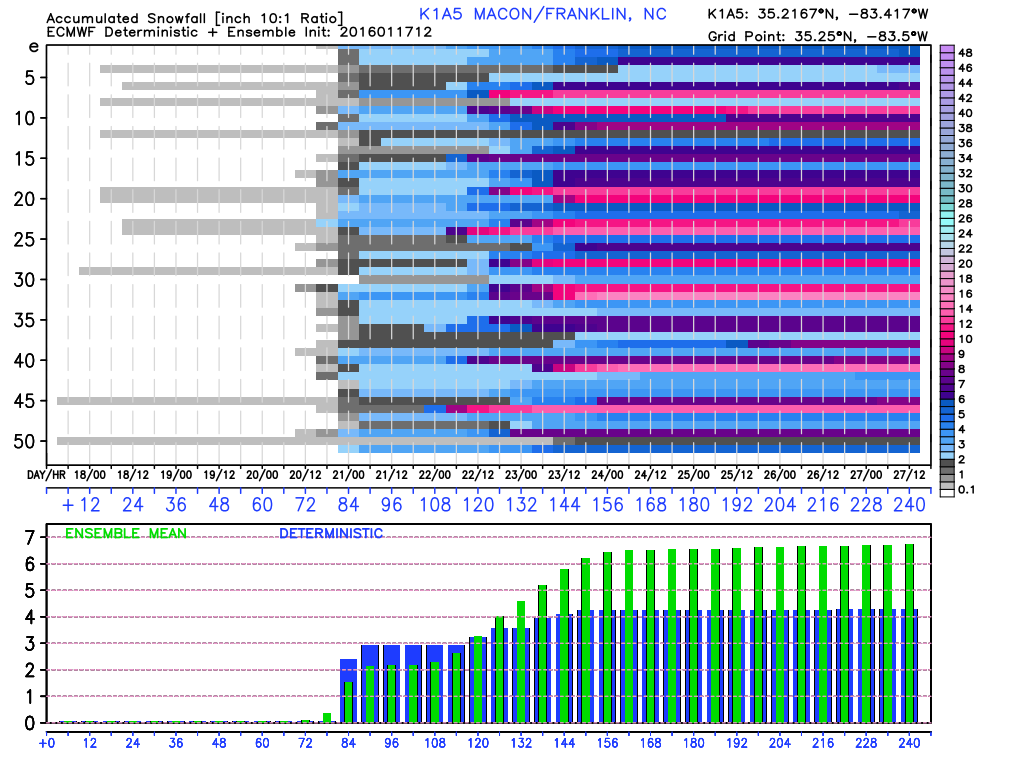Click the "Accumulated Snowfall [inch 10:1 Ratio]" title

pyautogui.click(x=195, y=18)
